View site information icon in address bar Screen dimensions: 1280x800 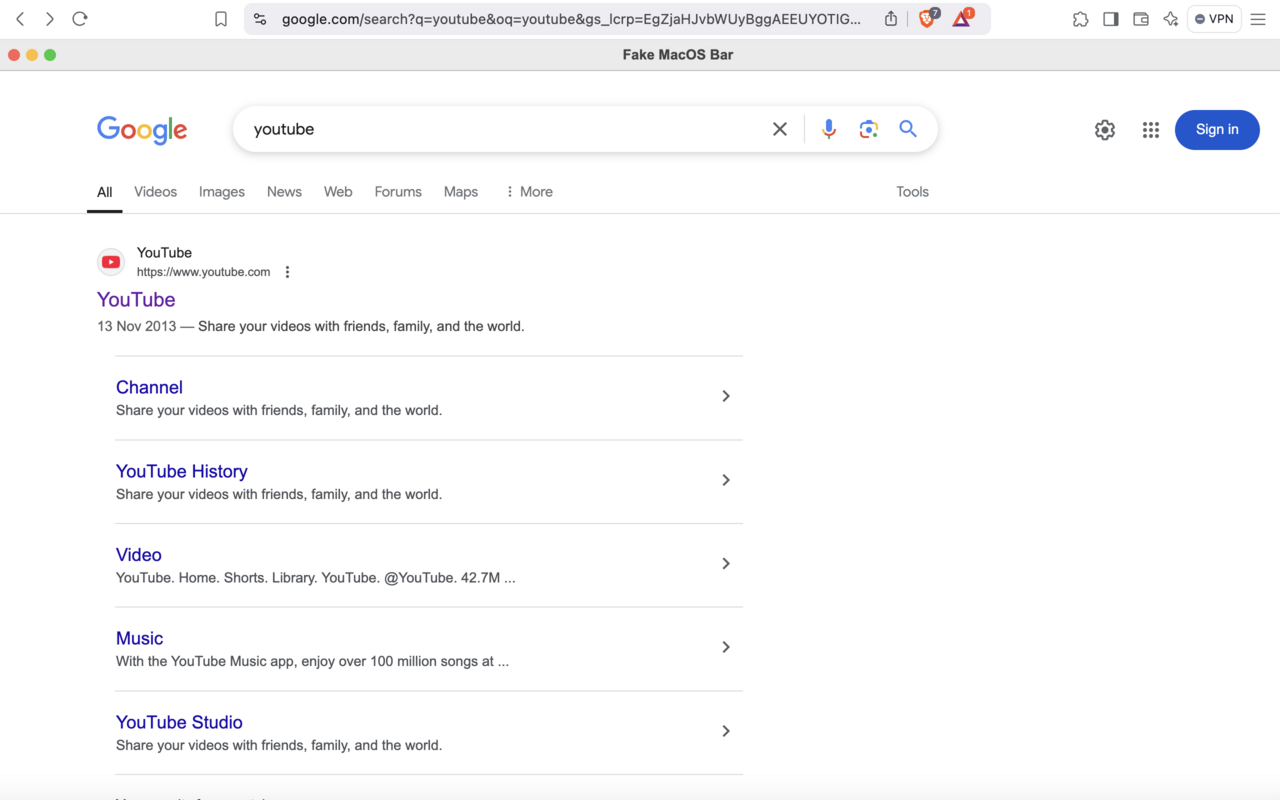click(260, 19)
